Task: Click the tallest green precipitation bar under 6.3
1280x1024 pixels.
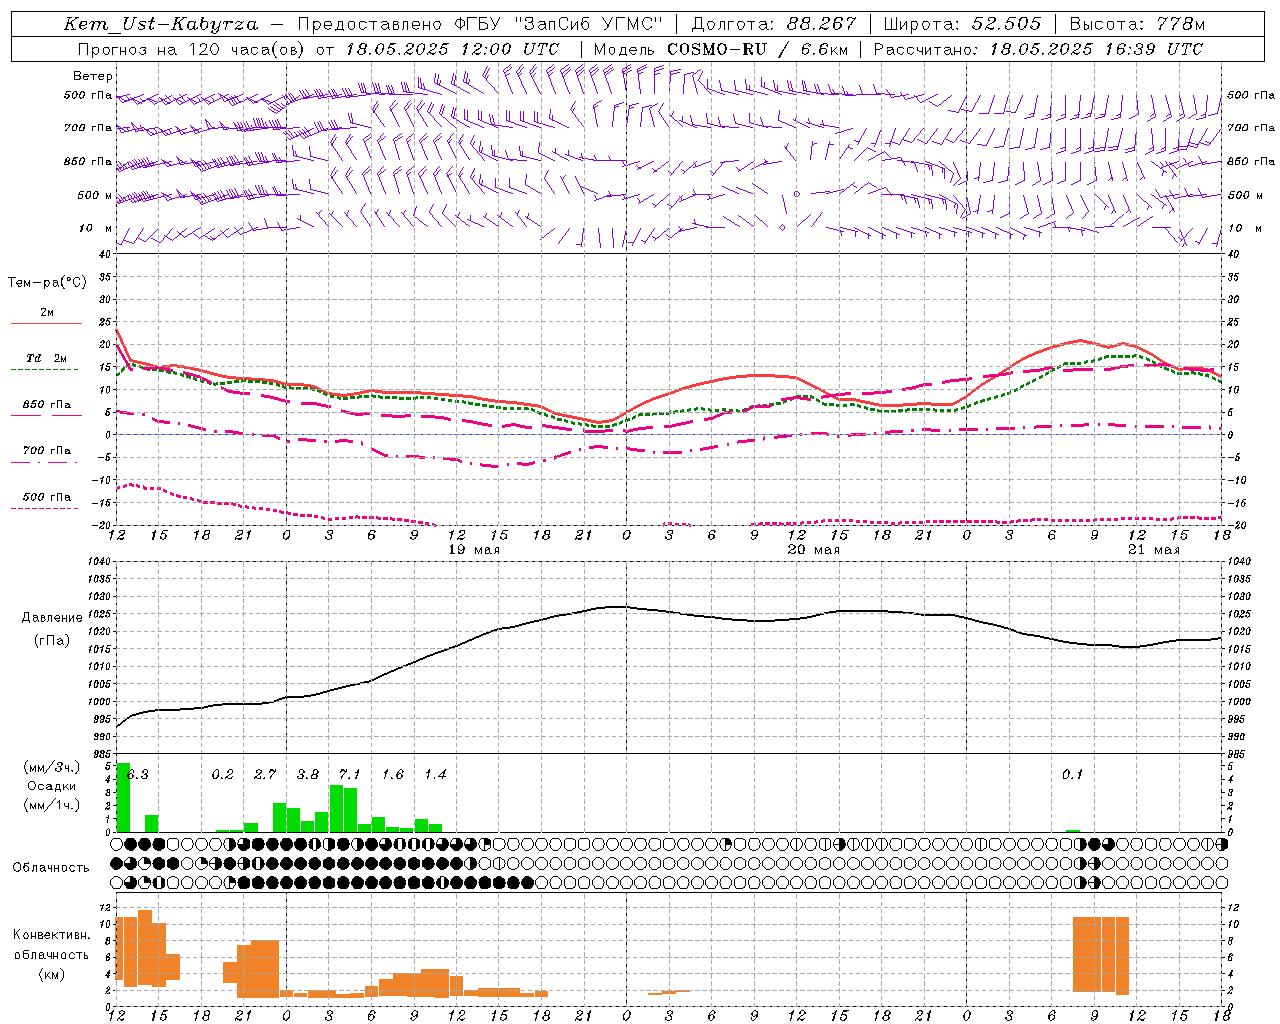Action: coord(123,797)
